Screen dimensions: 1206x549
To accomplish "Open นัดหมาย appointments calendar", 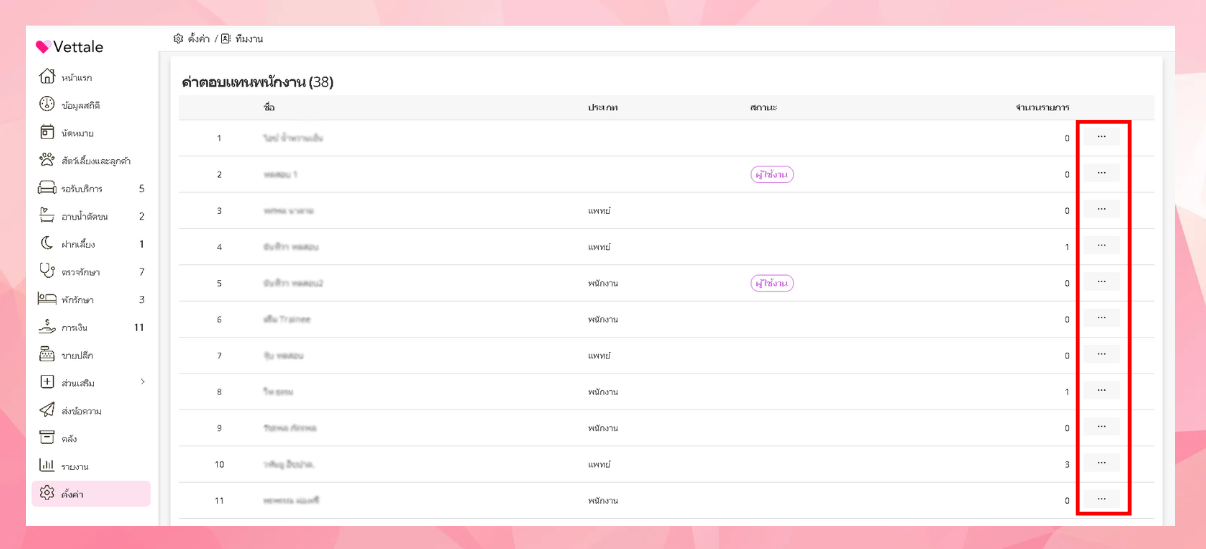I will (91, 133).
